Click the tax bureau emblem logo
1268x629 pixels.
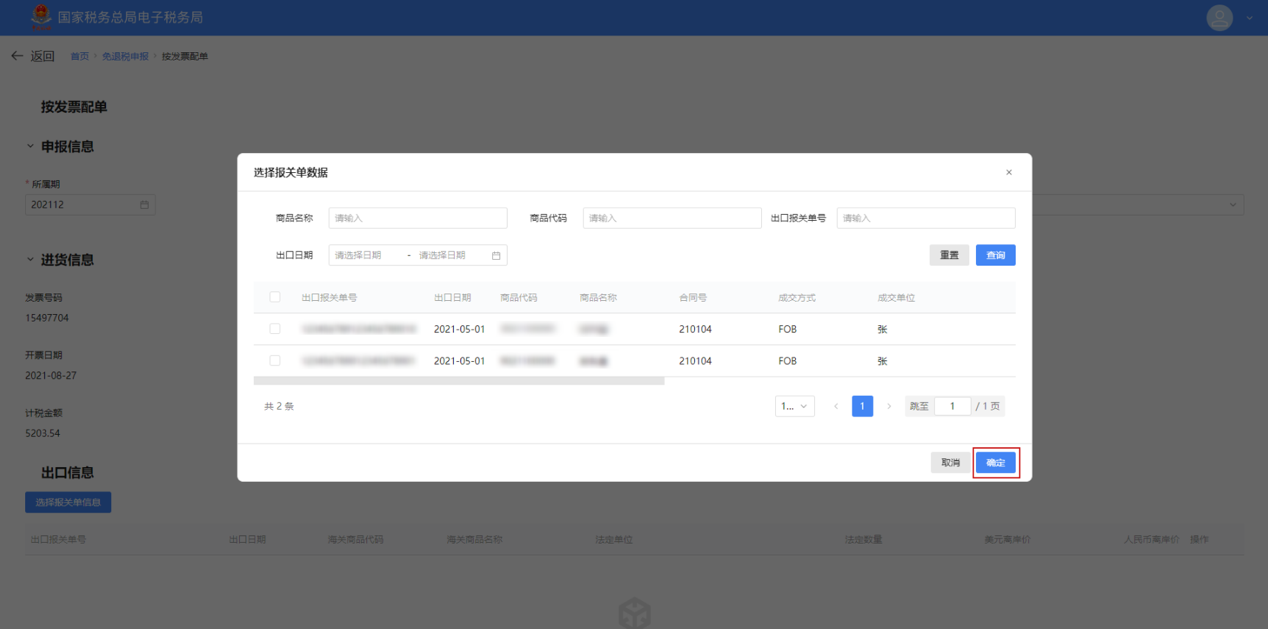click(40, 17)
